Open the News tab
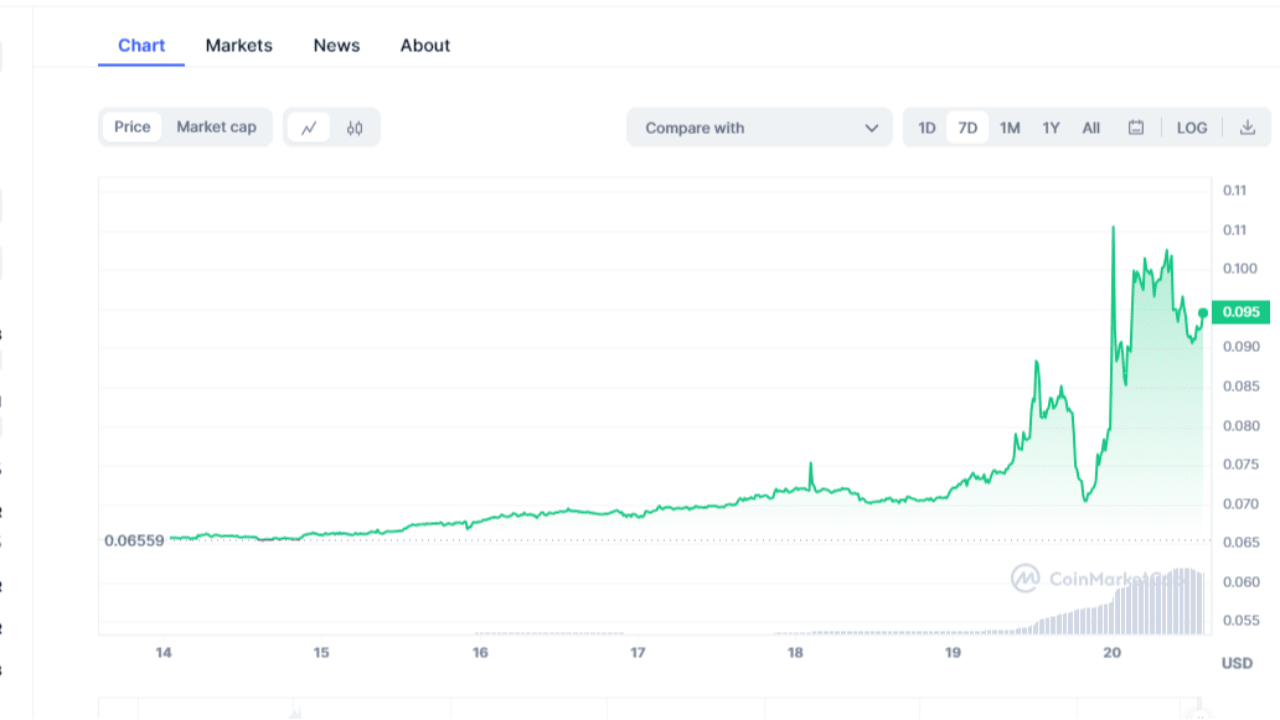The width and height of the screenshot is (1280, 720). point(336,45)
